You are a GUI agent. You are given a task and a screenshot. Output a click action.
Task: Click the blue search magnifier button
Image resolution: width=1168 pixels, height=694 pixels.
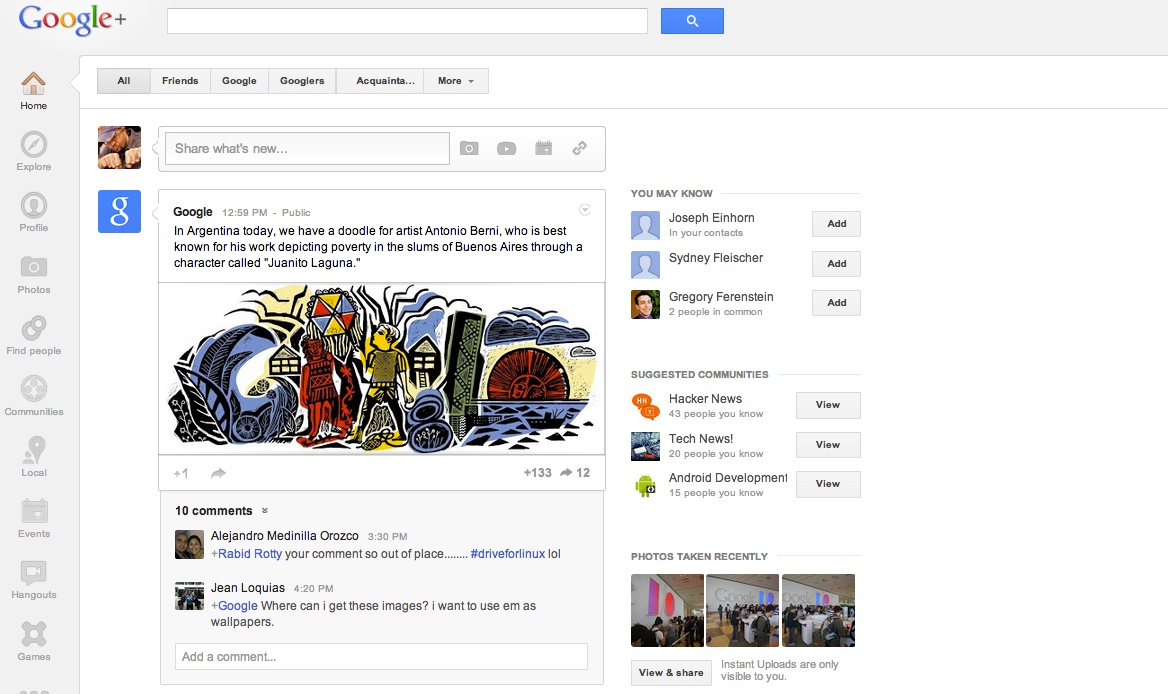click(x=692, y=21)
